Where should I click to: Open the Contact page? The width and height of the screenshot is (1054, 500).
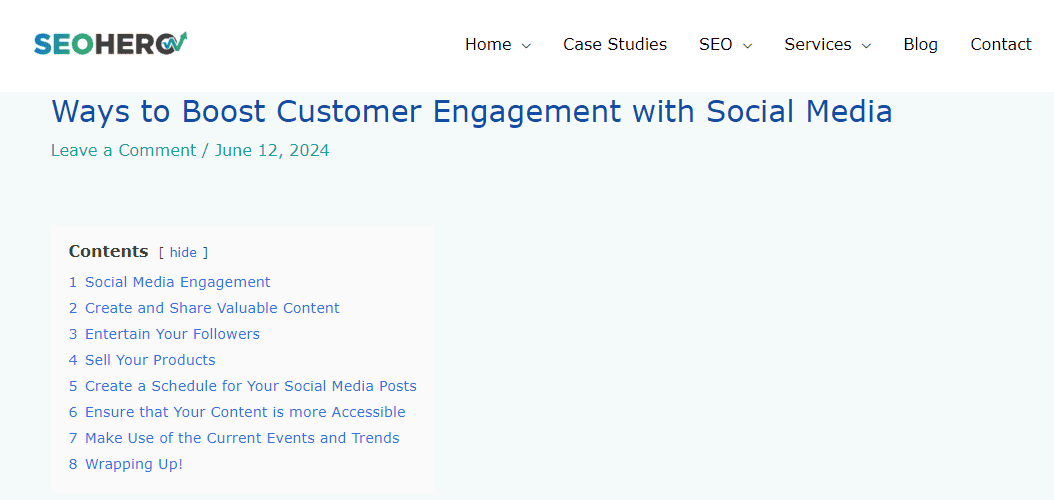click(1000, 44)
